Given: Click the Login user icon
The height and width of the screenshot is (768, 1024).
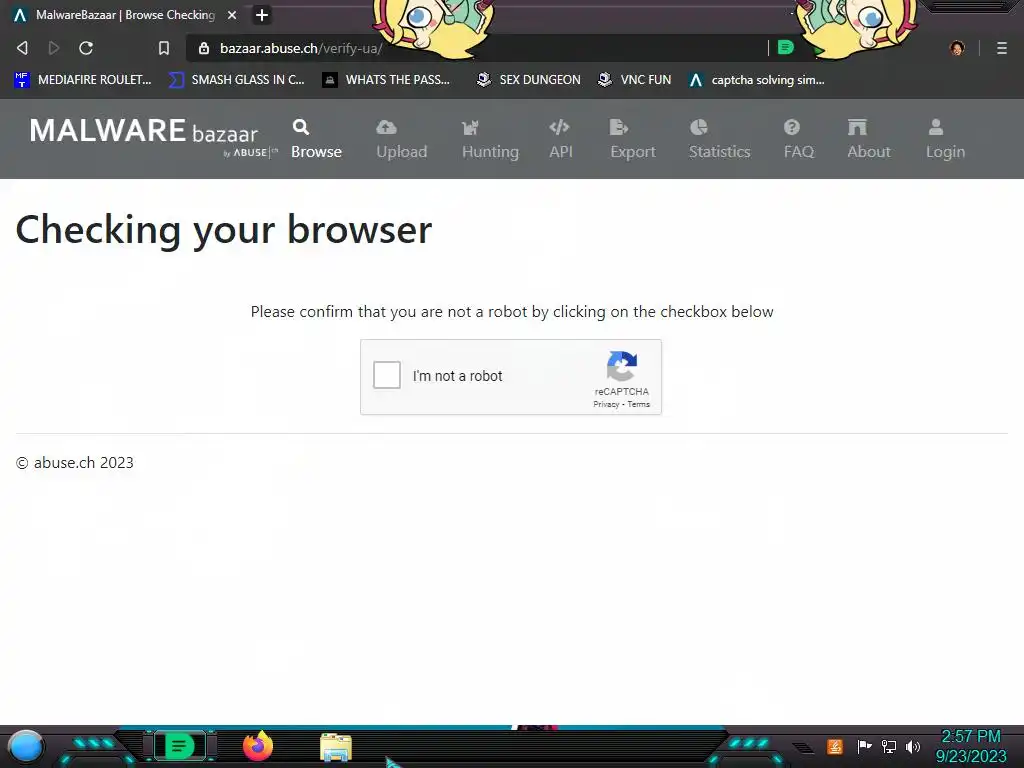Looking at the screenshot, I should point(936,127).
